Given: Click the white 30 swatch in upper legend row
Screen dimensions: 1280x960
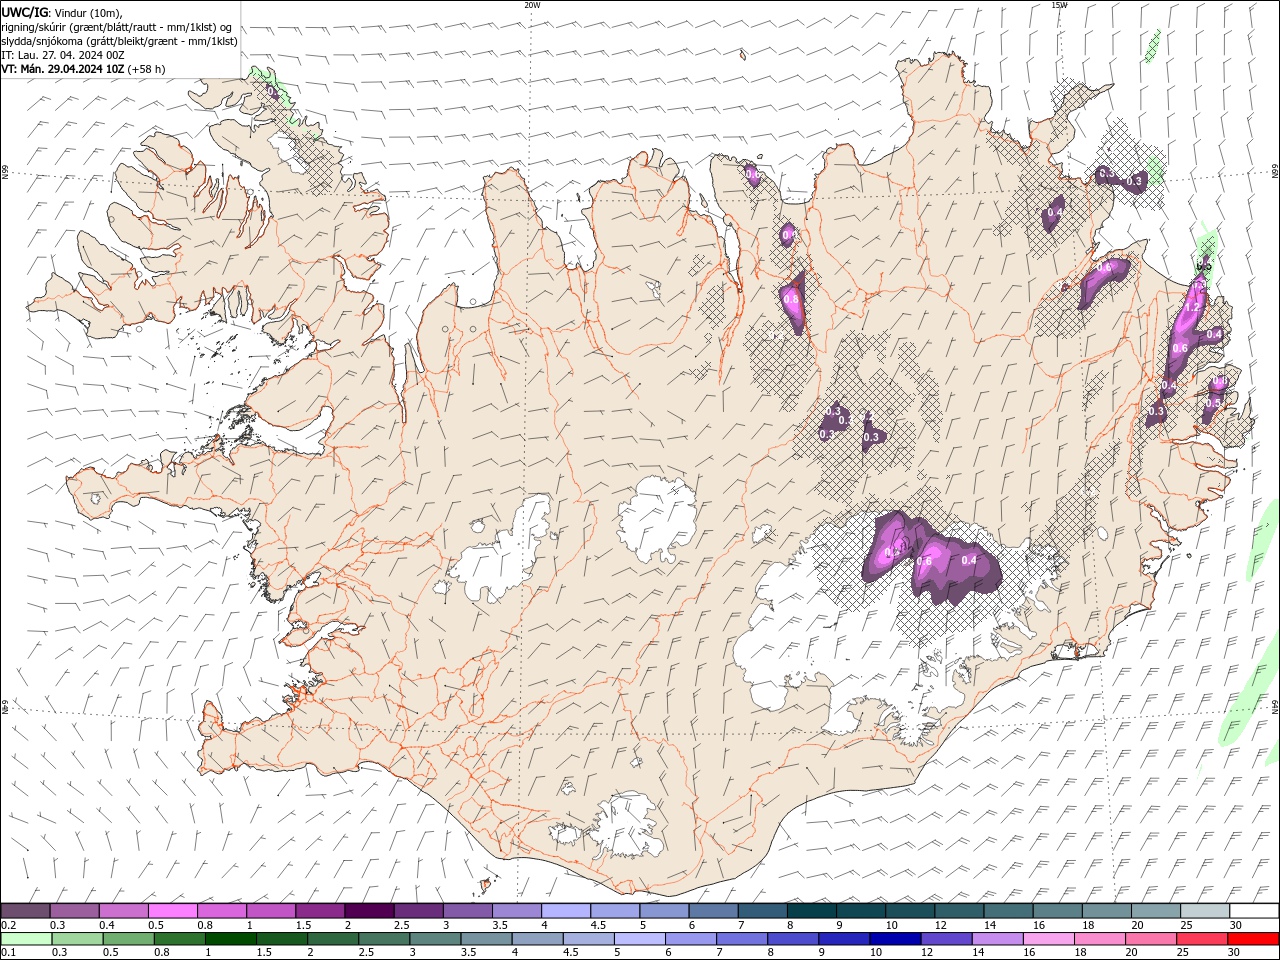Looking at the screenshot, I should point(1254,911).
